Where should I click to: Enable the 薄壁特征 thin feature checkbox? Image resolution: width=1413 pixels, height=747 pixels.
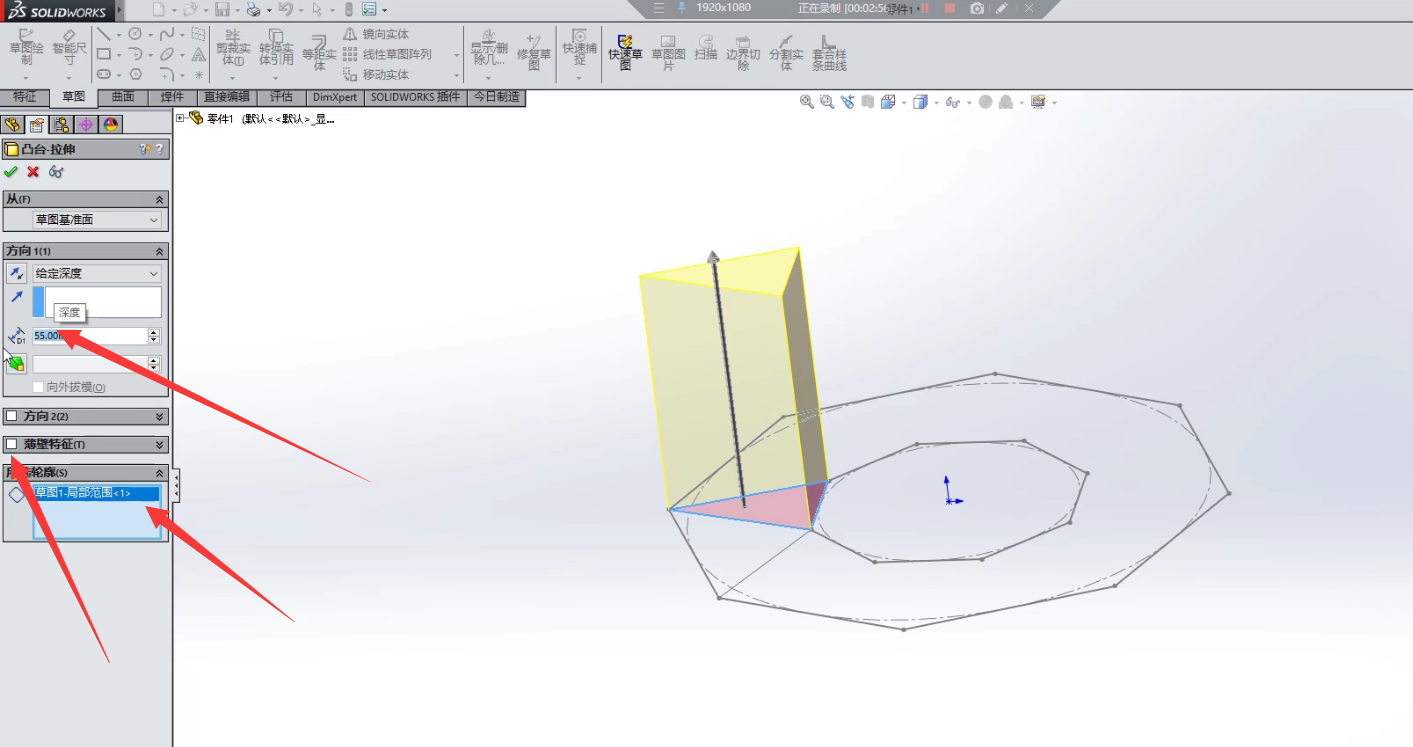(x=12, y=444)
